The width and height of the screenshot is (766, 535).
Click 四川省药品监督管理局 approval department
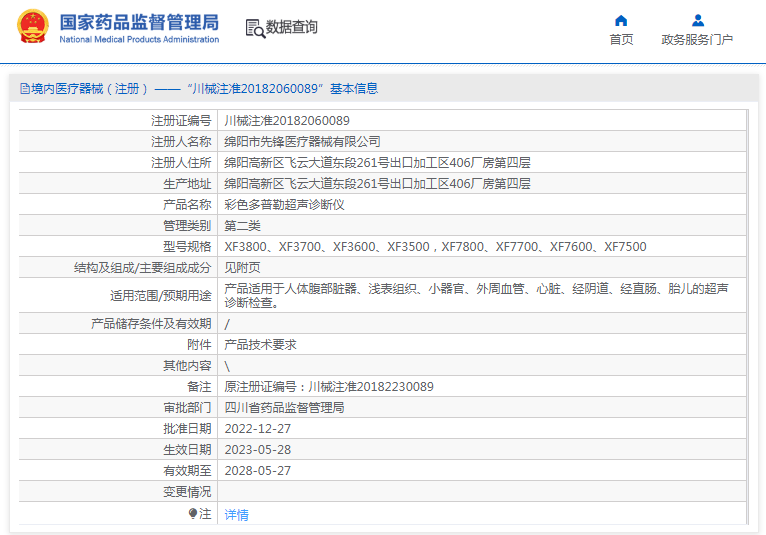click(284, 407)
